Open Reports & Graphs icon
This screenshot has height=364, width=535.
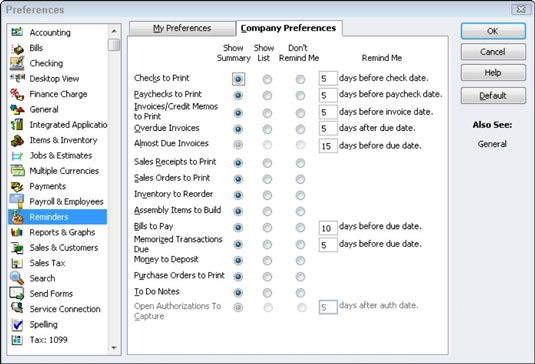point(17,232)
